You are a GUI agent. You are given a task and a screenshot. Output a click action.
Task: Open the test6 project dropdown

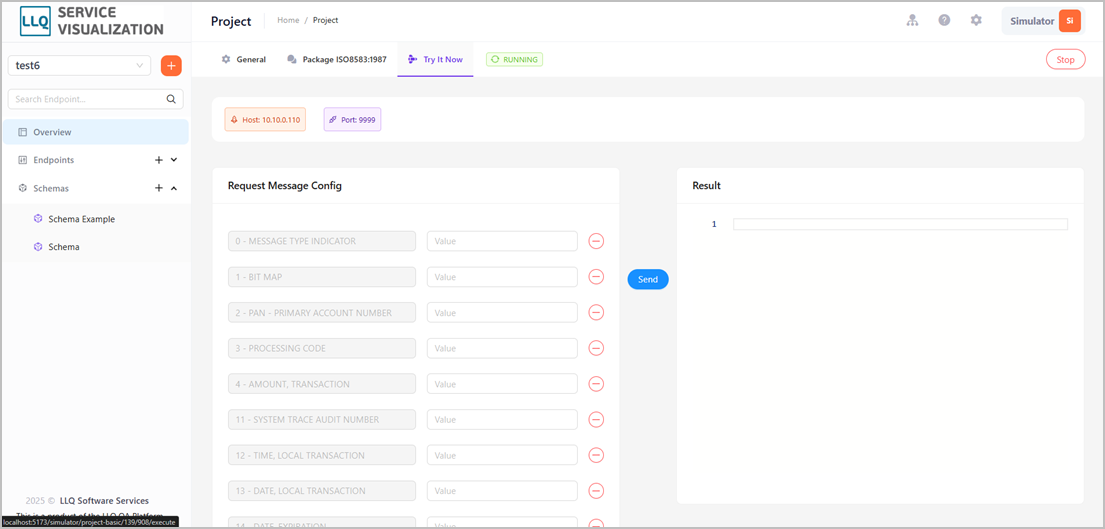pos(80,66)
